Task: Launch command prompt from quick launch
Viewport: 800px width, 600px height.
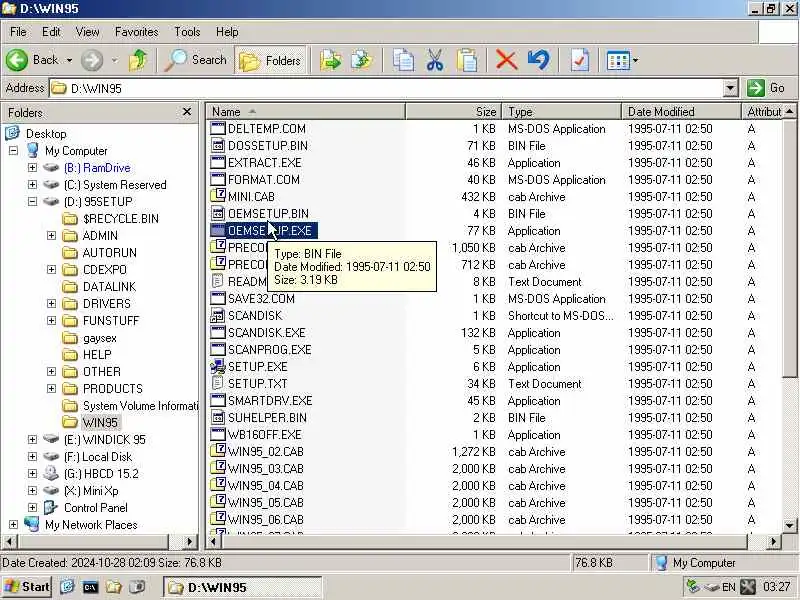Action: (x=90, y=587)
